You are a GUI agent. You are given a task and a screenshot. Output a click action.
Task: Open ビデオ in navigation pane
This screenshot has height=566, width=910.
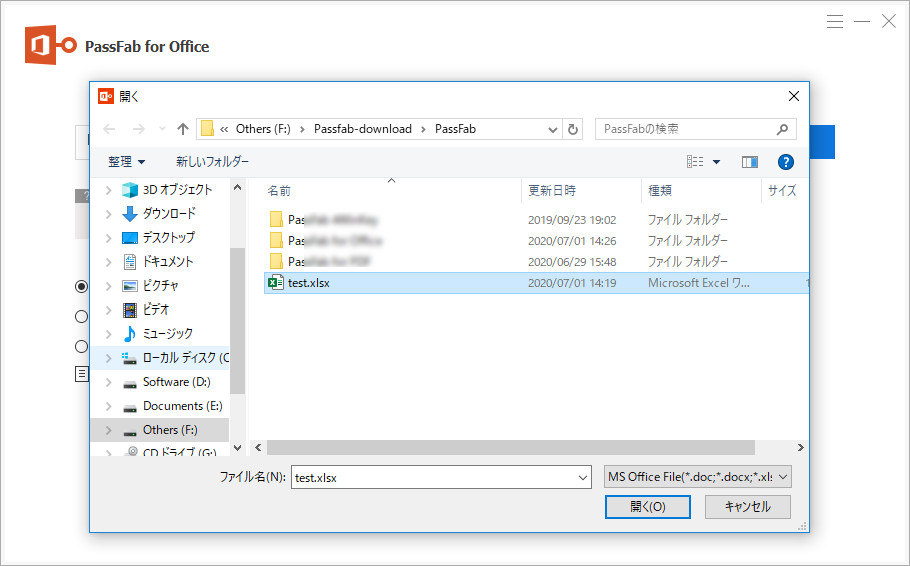pos(156,309)
